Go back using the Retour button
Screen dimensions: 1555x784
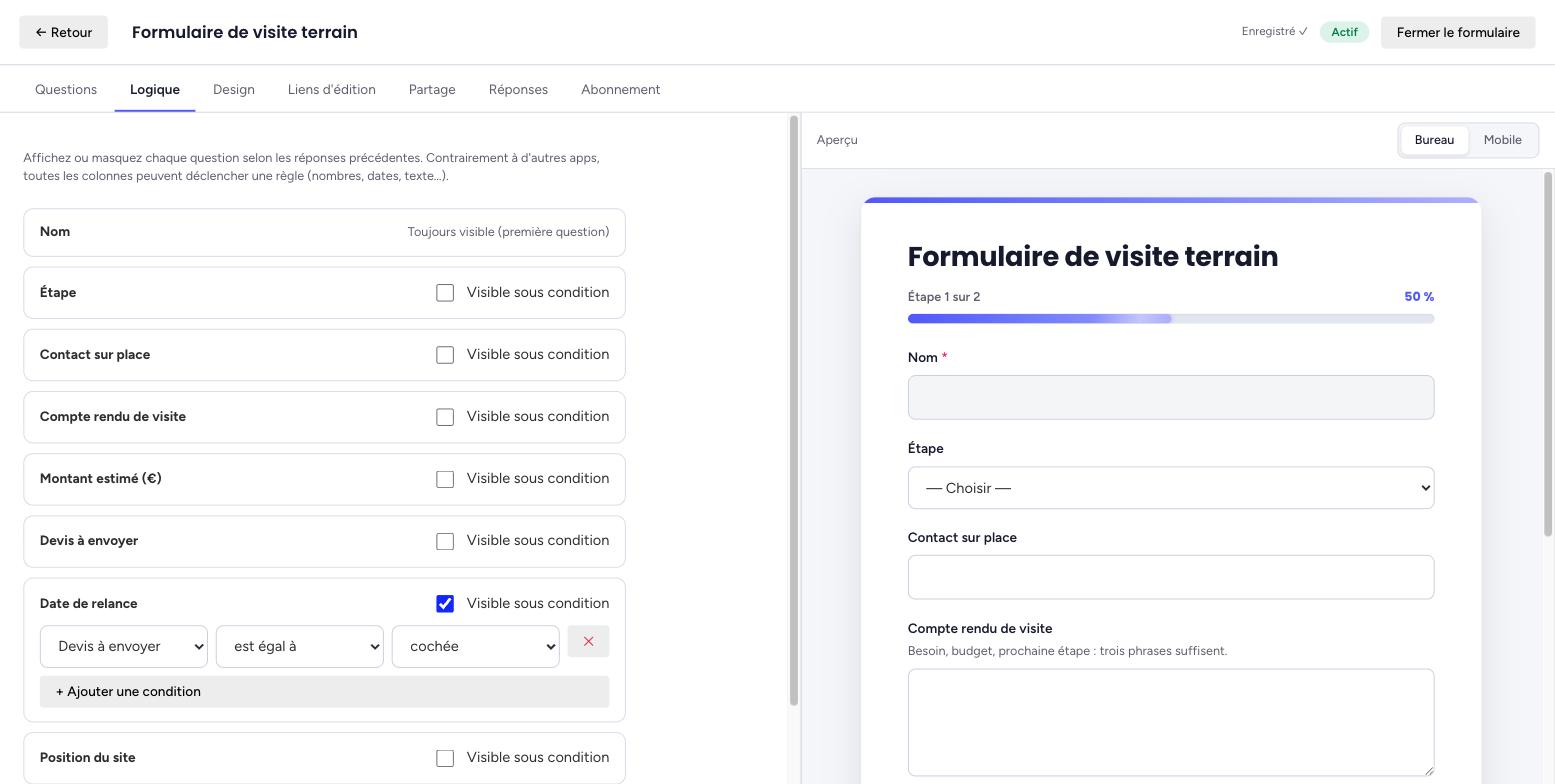point(64,32)
